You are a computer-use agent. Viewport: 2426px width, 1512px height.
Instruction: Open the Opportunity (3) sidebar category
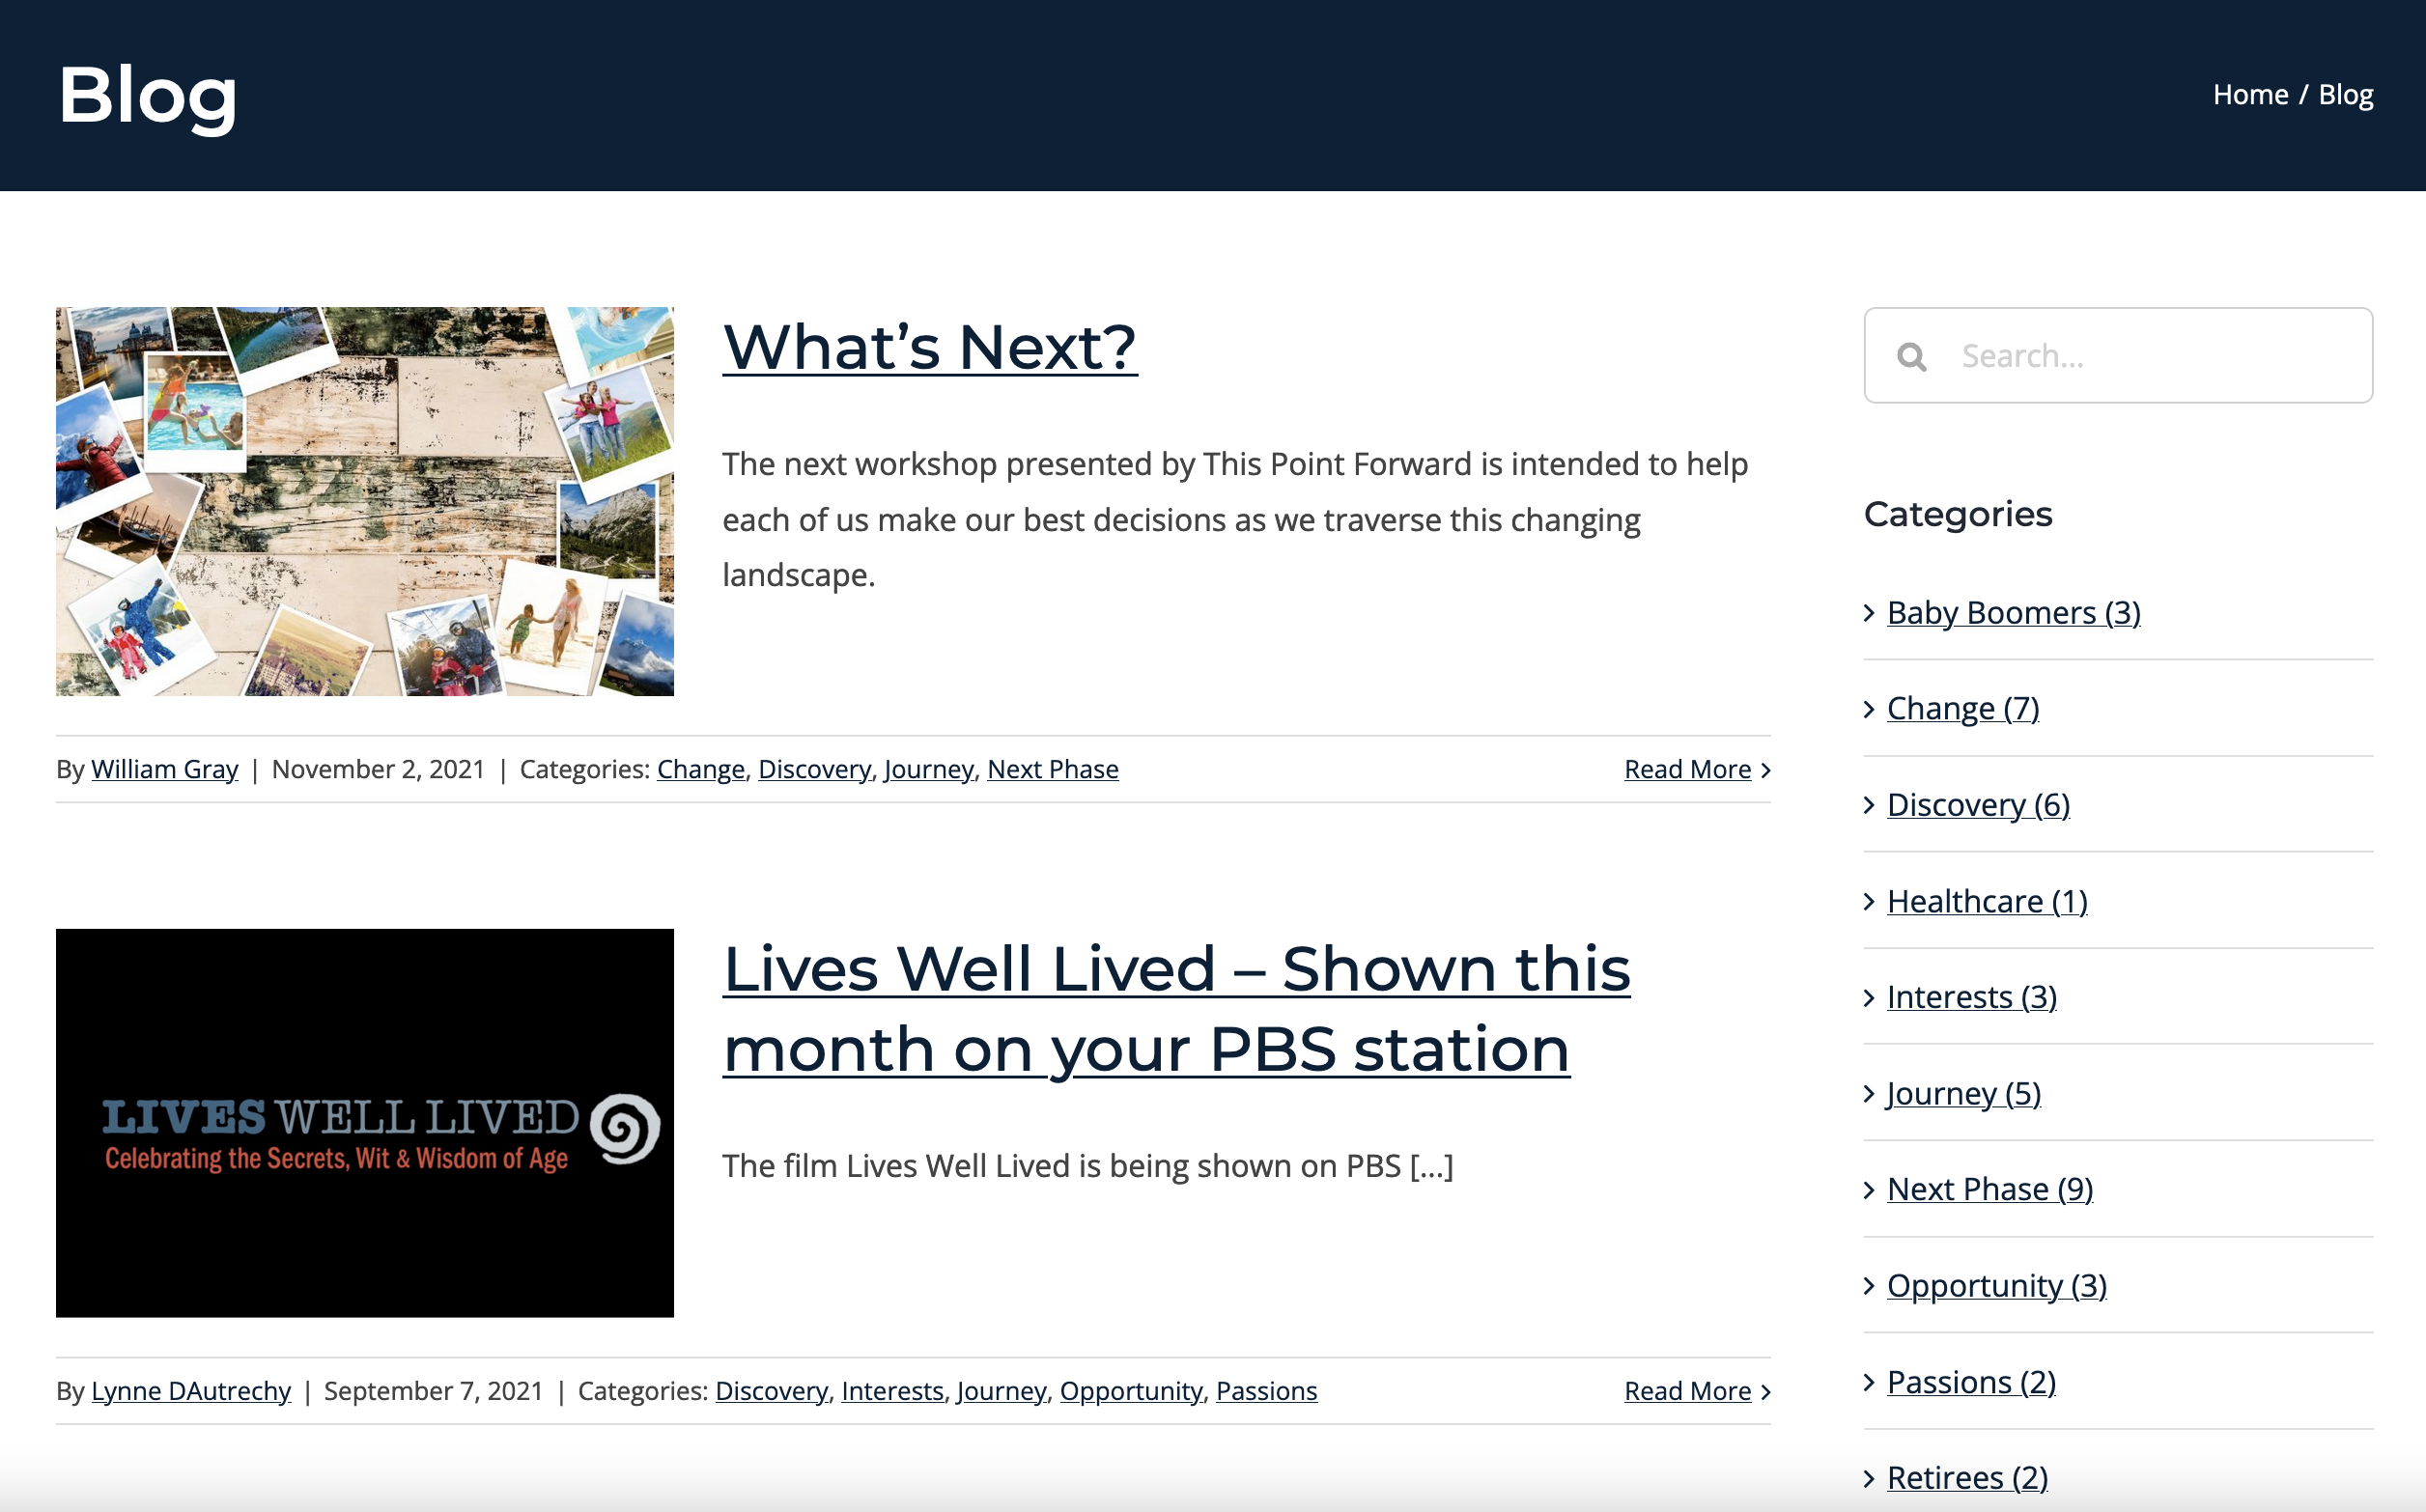1996,1285
